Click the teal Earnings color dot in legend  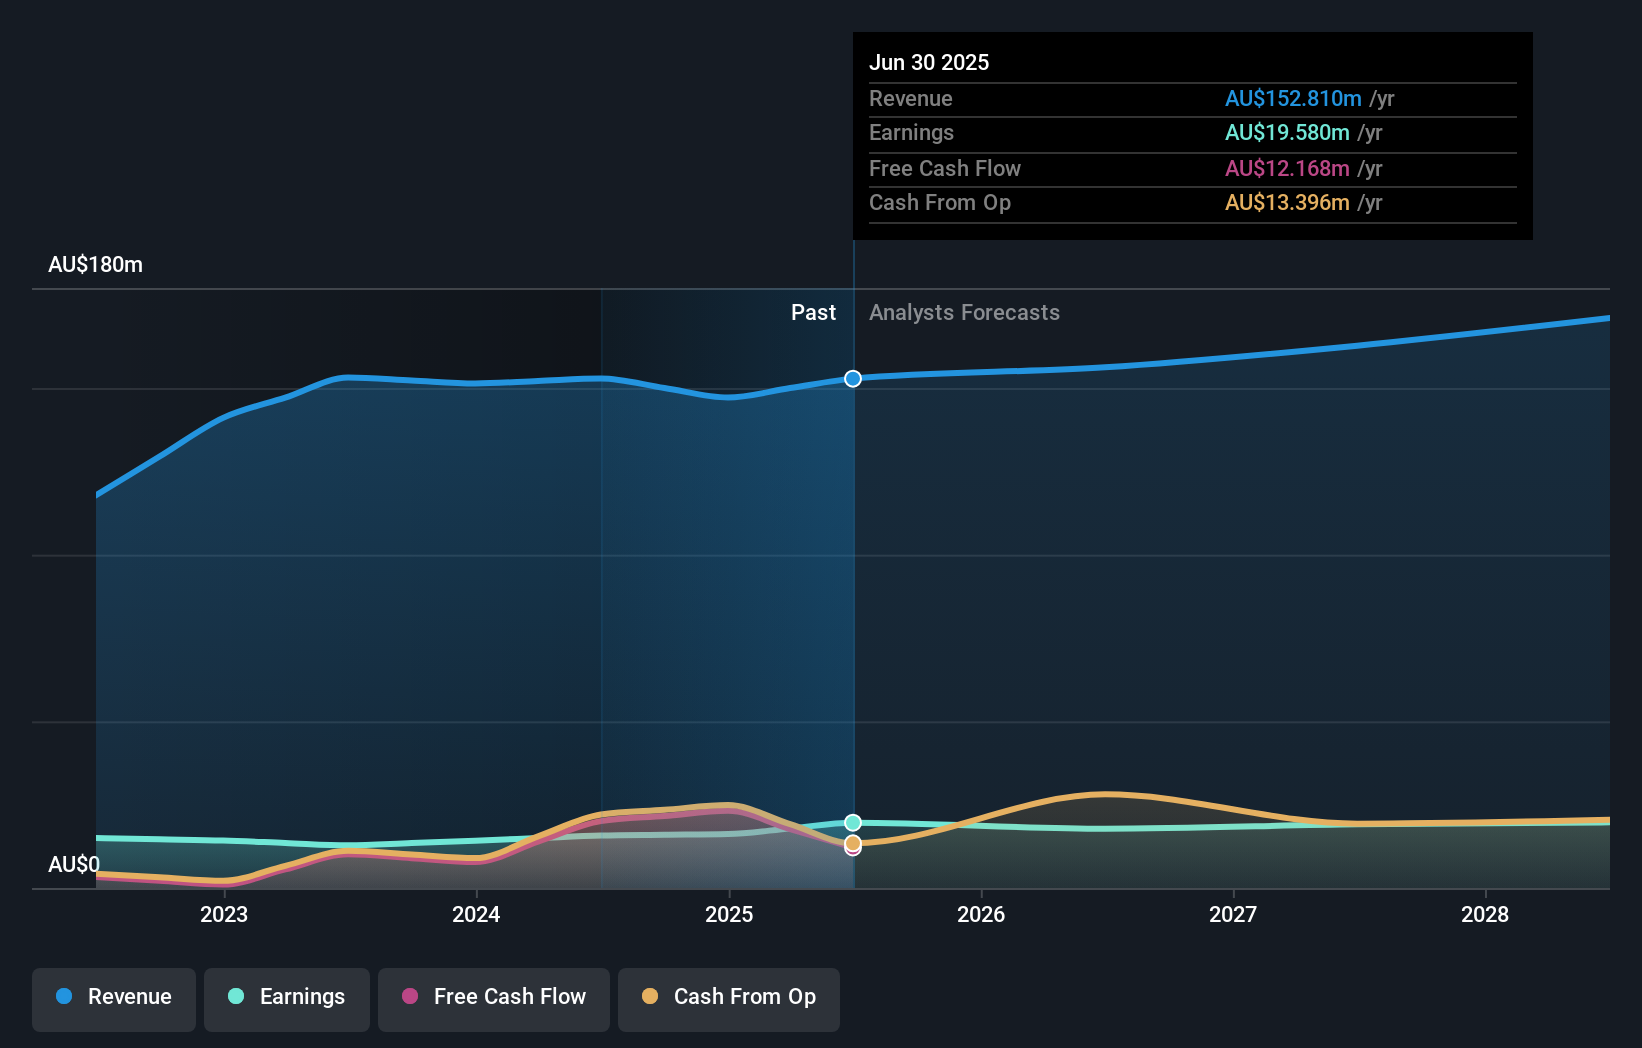(x=235, y=997)
